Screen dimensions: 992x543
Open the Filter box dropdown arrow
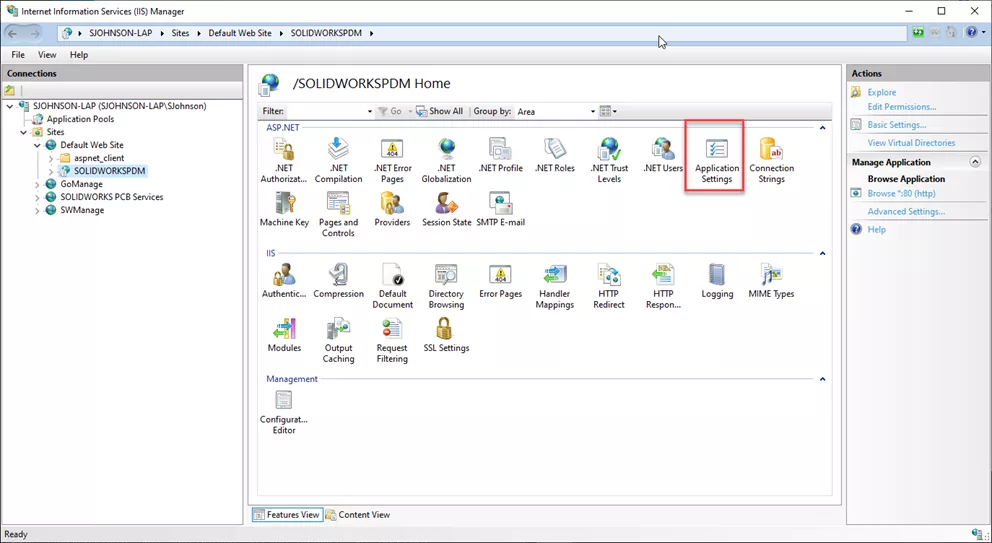click(370, 111)
